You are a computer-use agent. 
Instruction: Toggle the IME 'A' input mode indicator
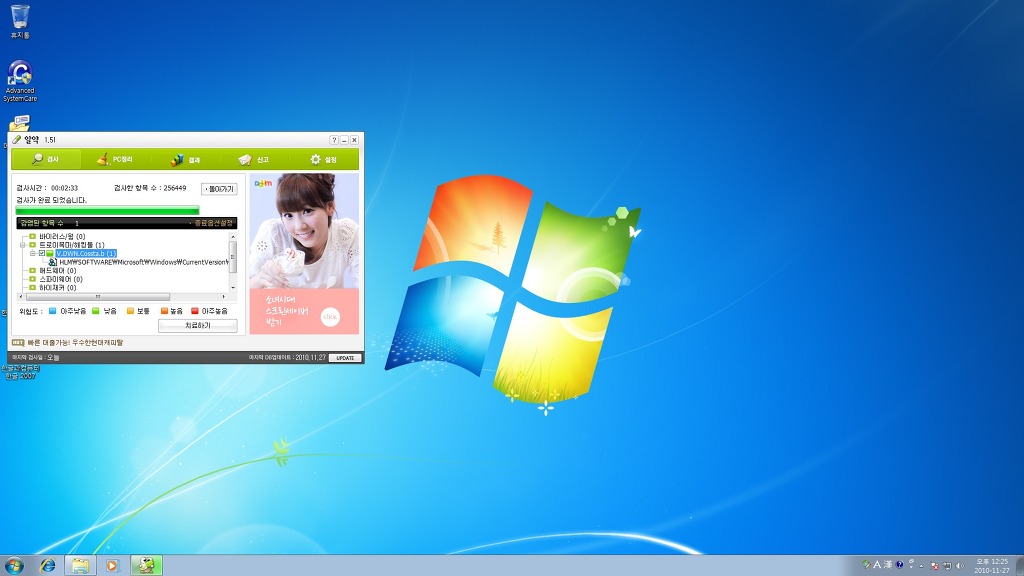click(877, 564)
